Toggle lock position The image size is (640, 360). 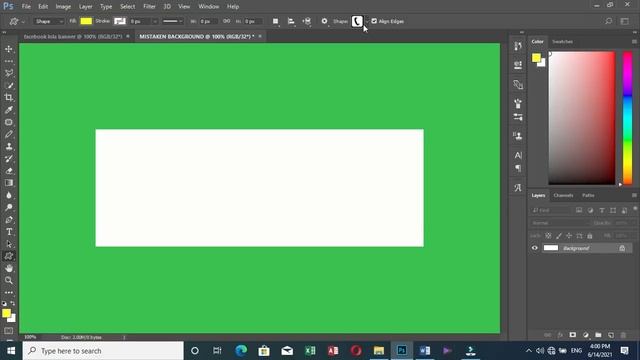[569, 236]
